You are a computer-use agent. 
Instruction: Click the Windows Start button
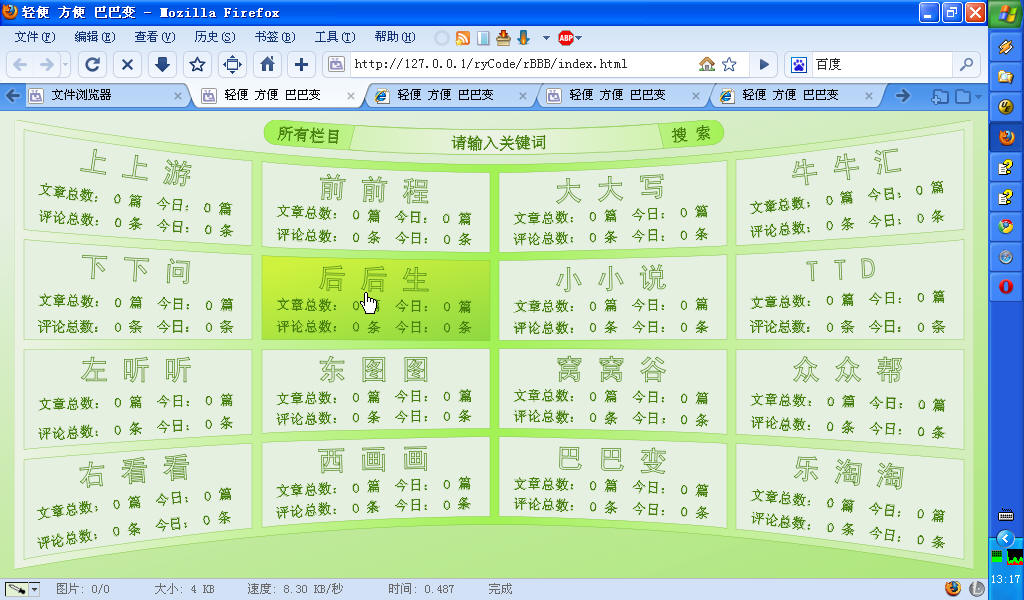tap(1006, 13)
